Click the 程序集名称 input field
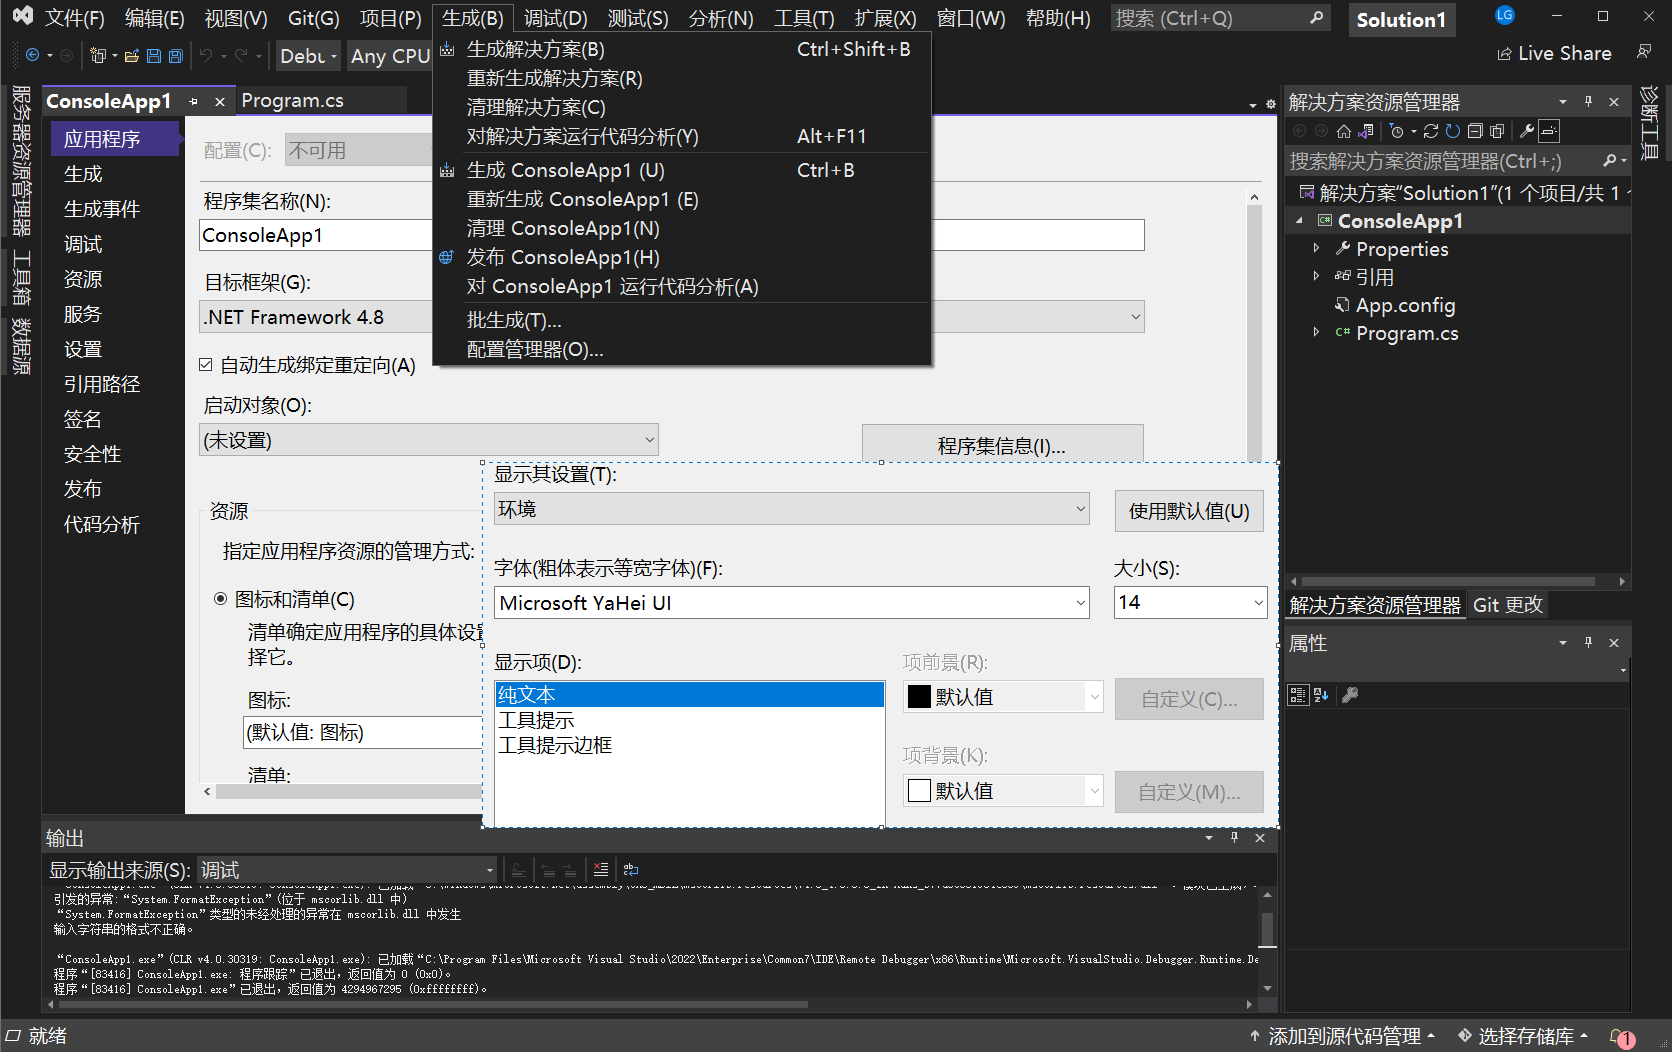Viewport: 1672px width, 1052px height. [x=672, y=235]
